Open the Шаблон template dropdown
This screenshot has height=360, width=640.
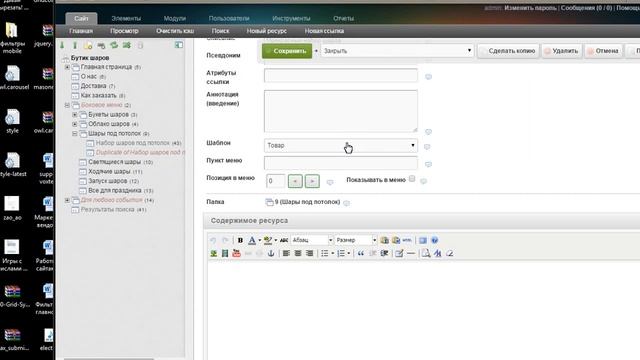pos(341,145)
